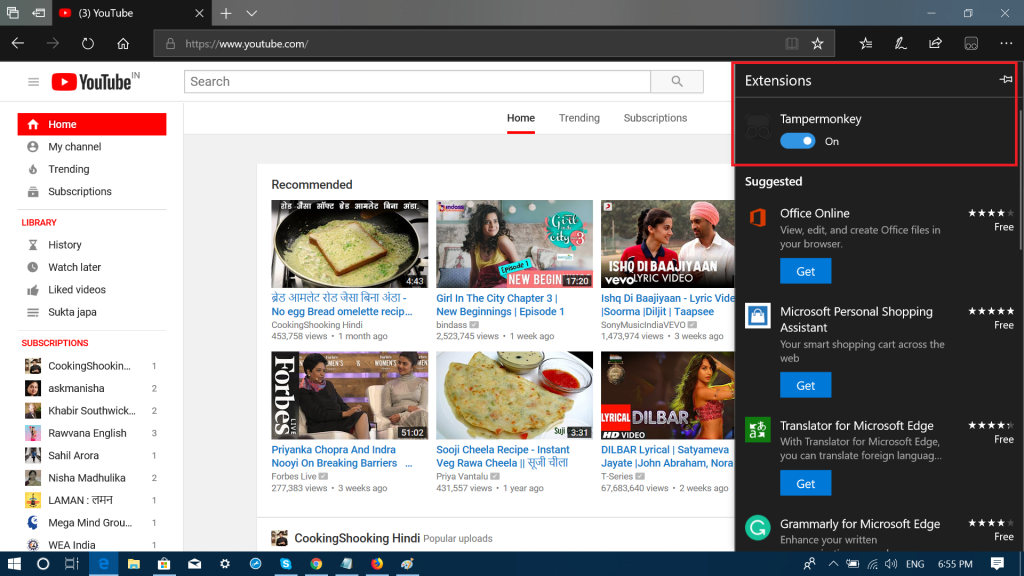Play Girl In The City thumbnail
This screenshot has height=576, width=1024.
pos(515,244)
